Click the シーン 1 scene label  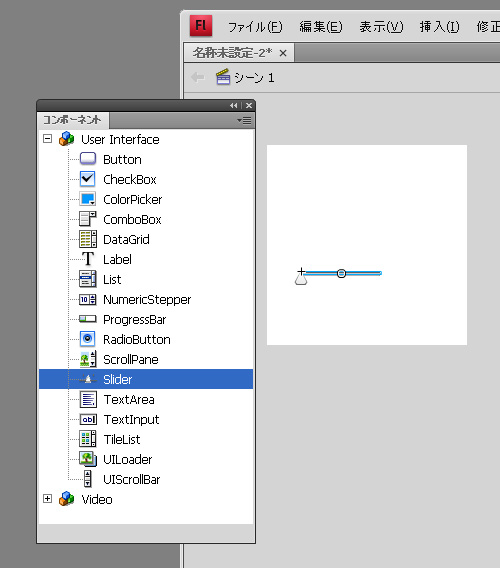254,78
